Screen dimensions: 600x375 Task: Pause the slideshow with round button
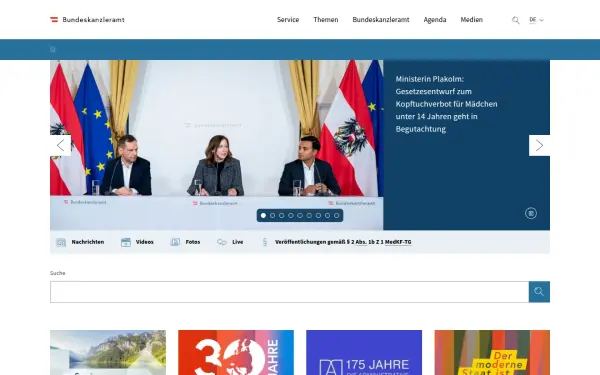click(x=531, y=213)
